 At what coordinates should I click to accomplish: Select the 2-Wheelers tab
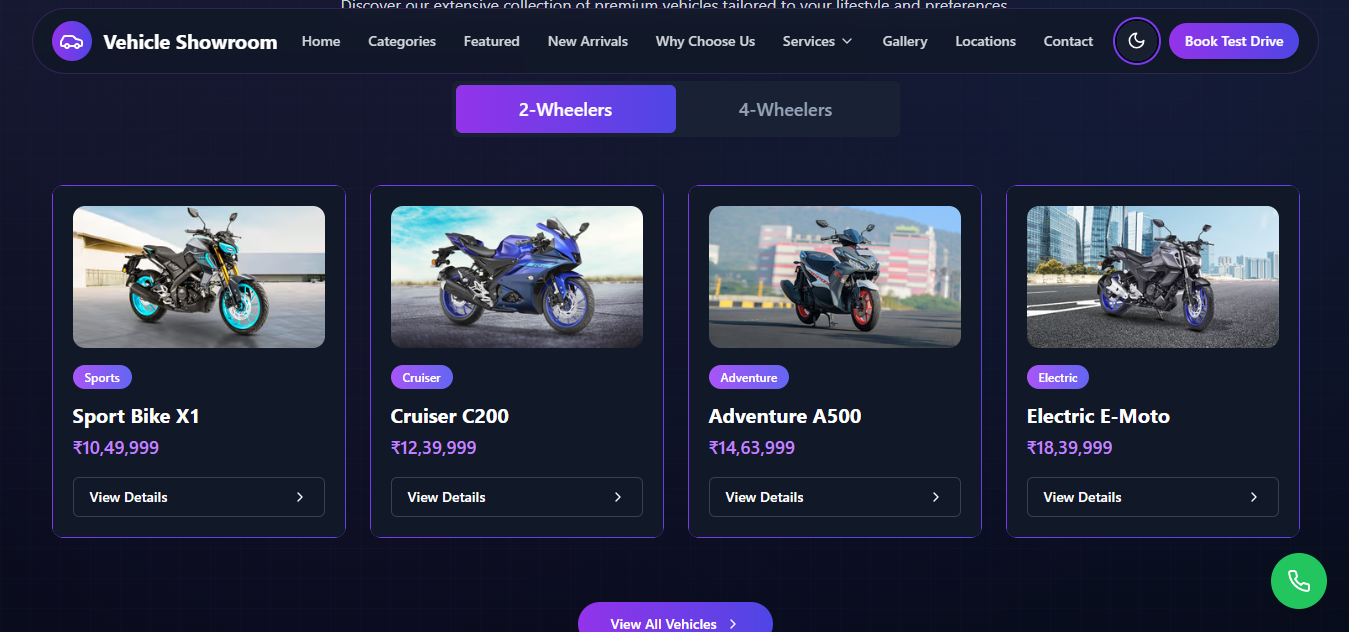tap(566, 109)
